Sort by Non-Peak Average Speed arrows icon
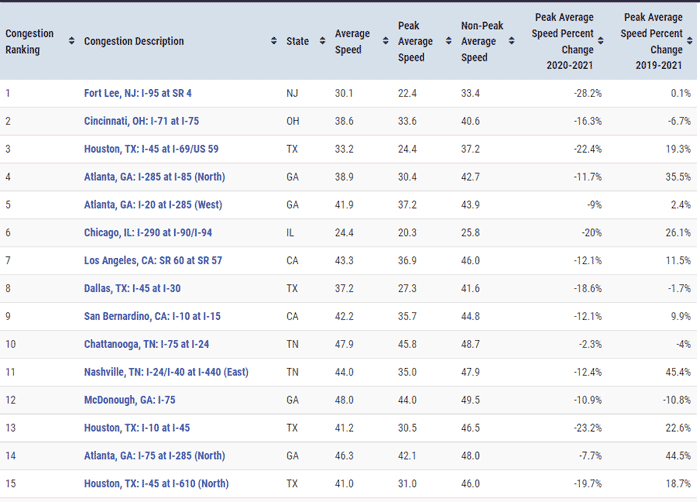The height and width of the screenshot is (502, 700). point(512,41)
